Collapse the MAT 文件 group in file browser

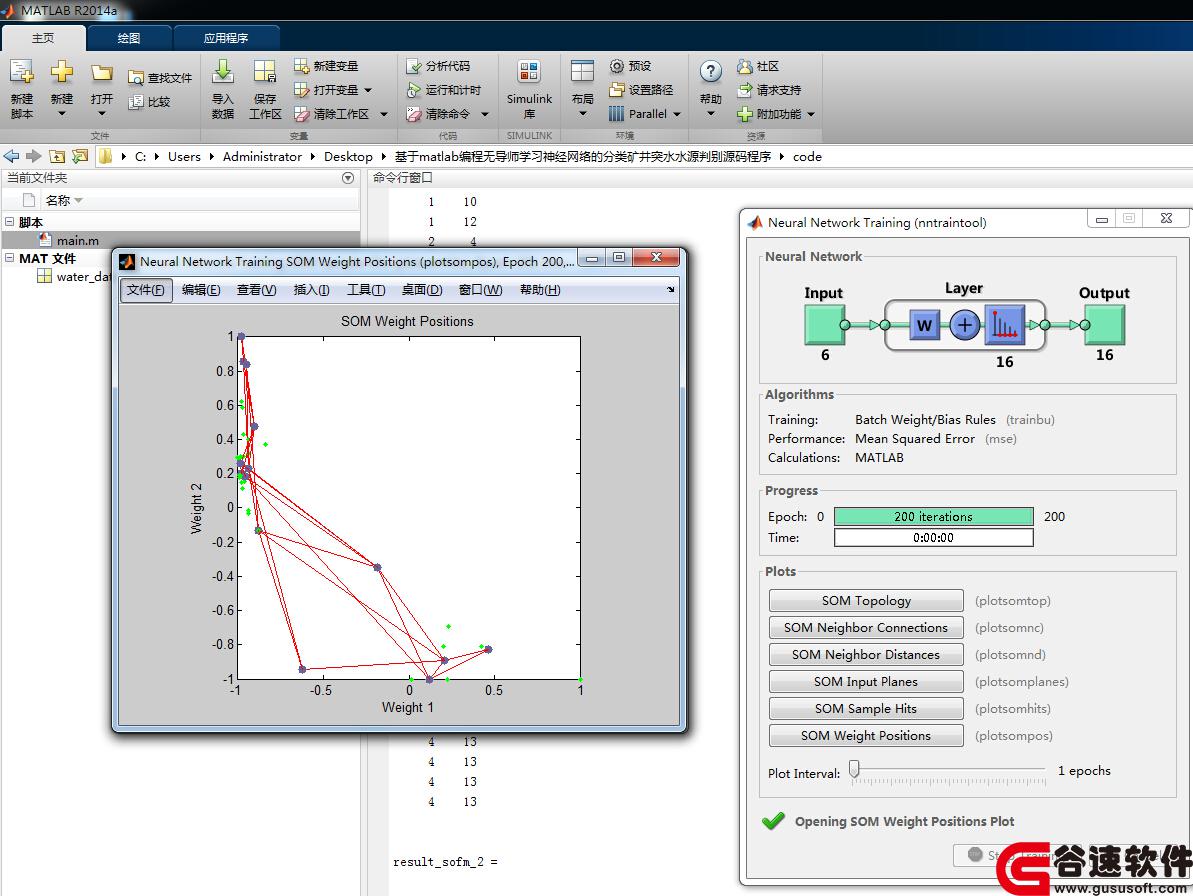click(x=10, y=258)
